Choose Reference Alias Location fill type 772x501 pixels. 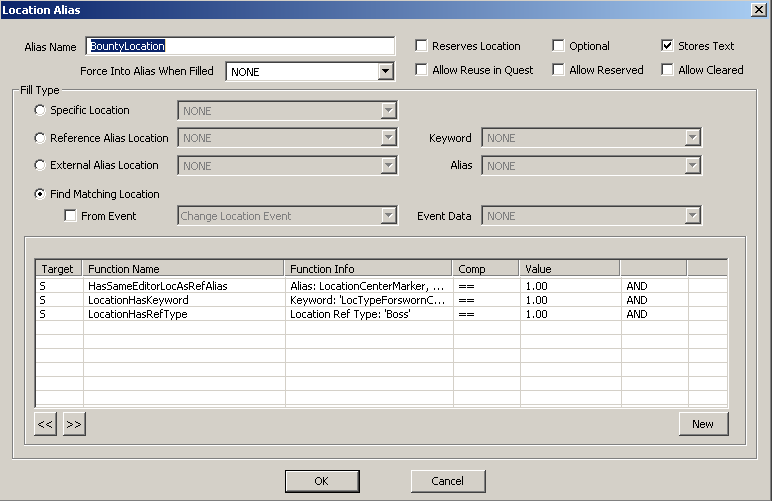click(x=41, y=138)
